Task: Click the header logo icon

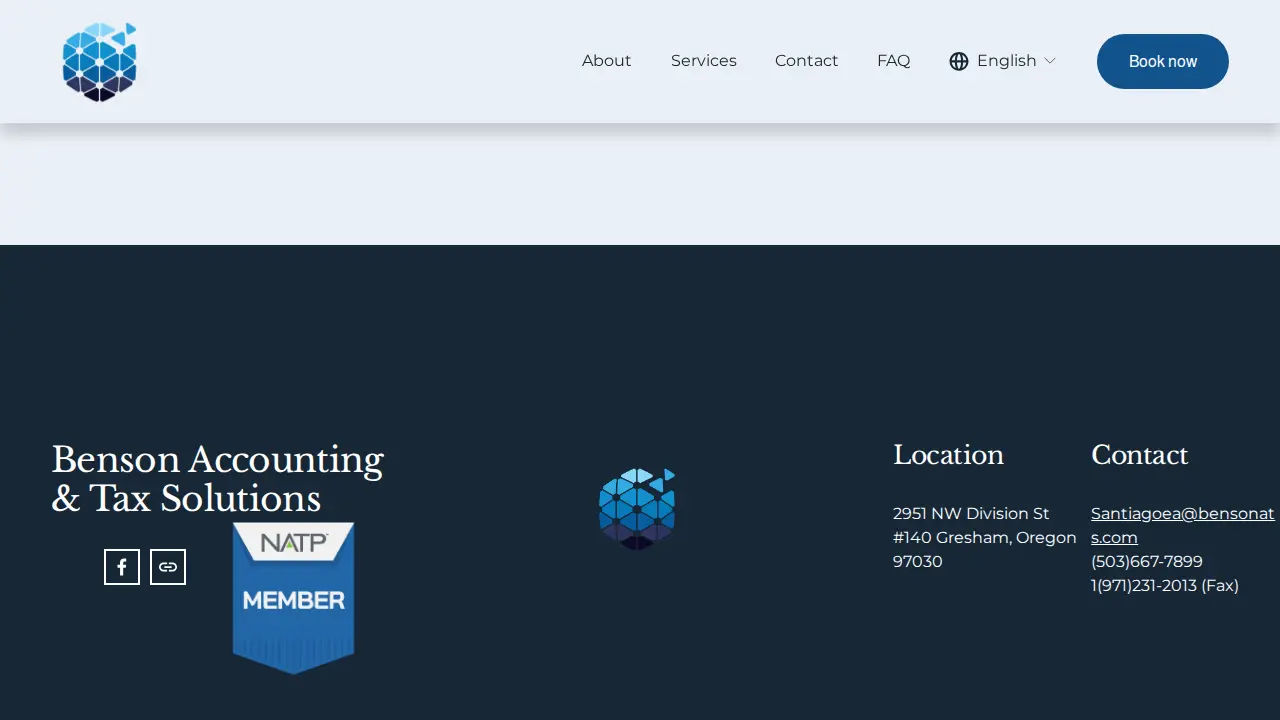Action: pyautogui.click(x=99, y=61)
